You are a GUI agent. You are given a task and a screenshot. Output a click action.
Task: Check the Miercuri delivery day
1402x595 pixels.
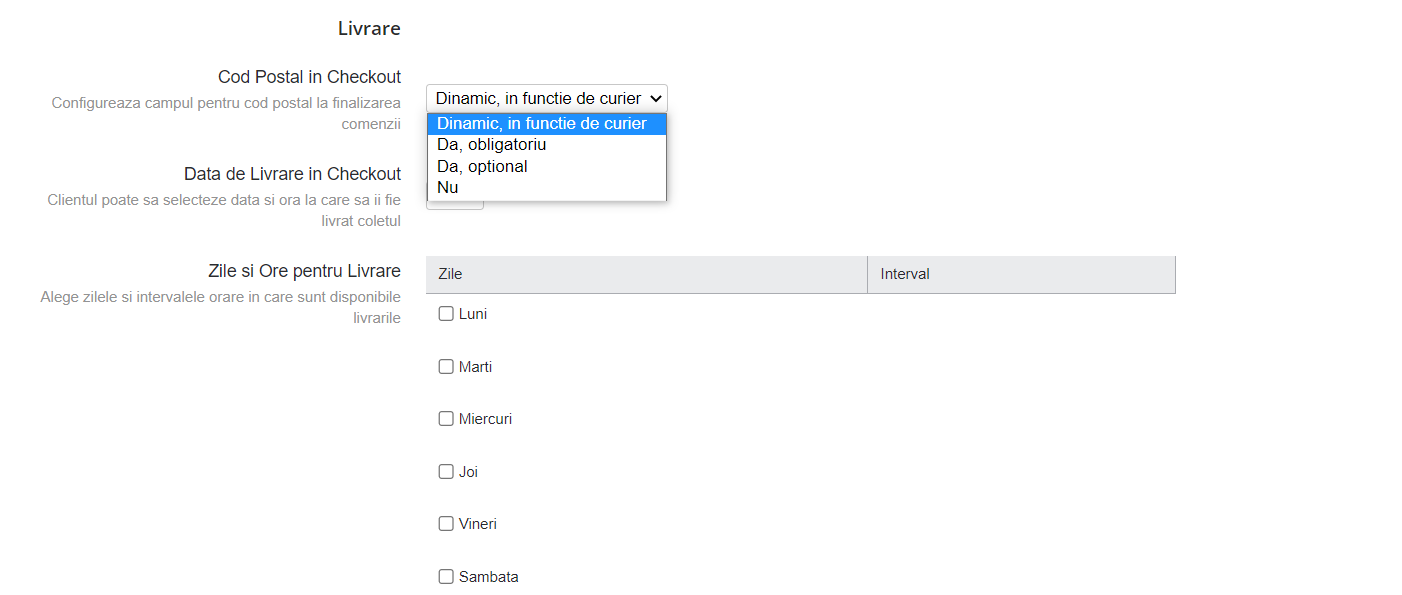tap(446, 419)
